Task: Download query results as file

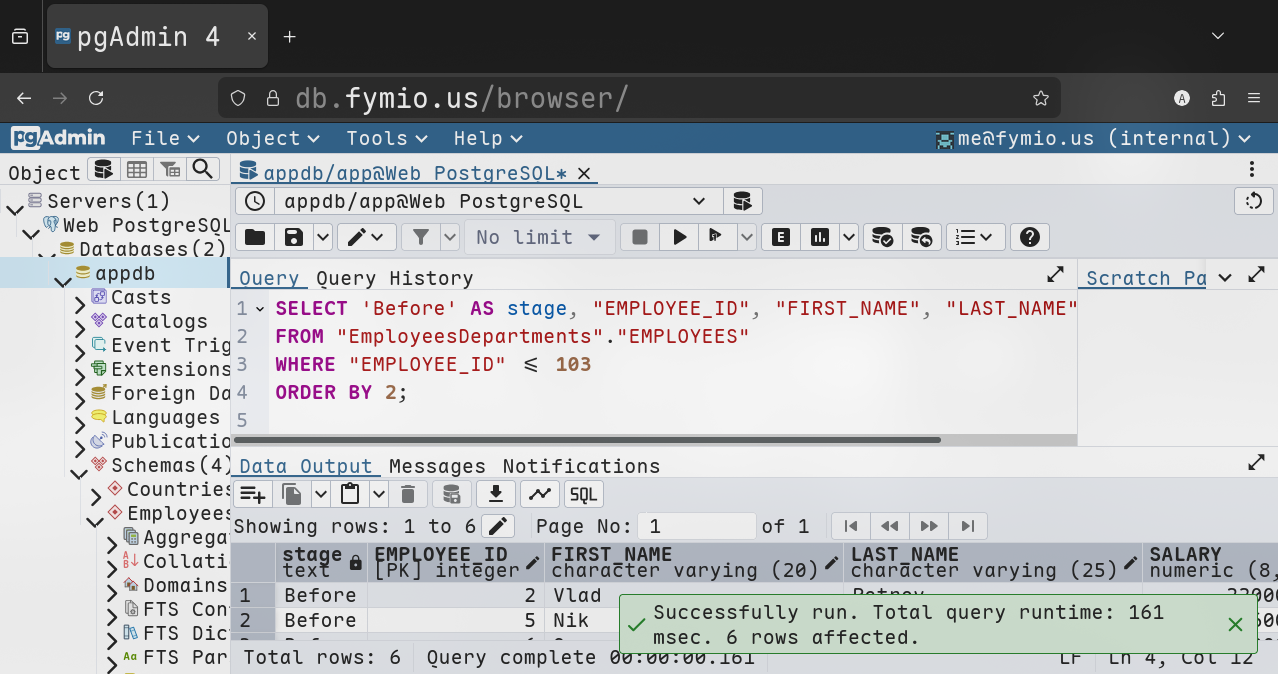Action: [x=496, y=494]
